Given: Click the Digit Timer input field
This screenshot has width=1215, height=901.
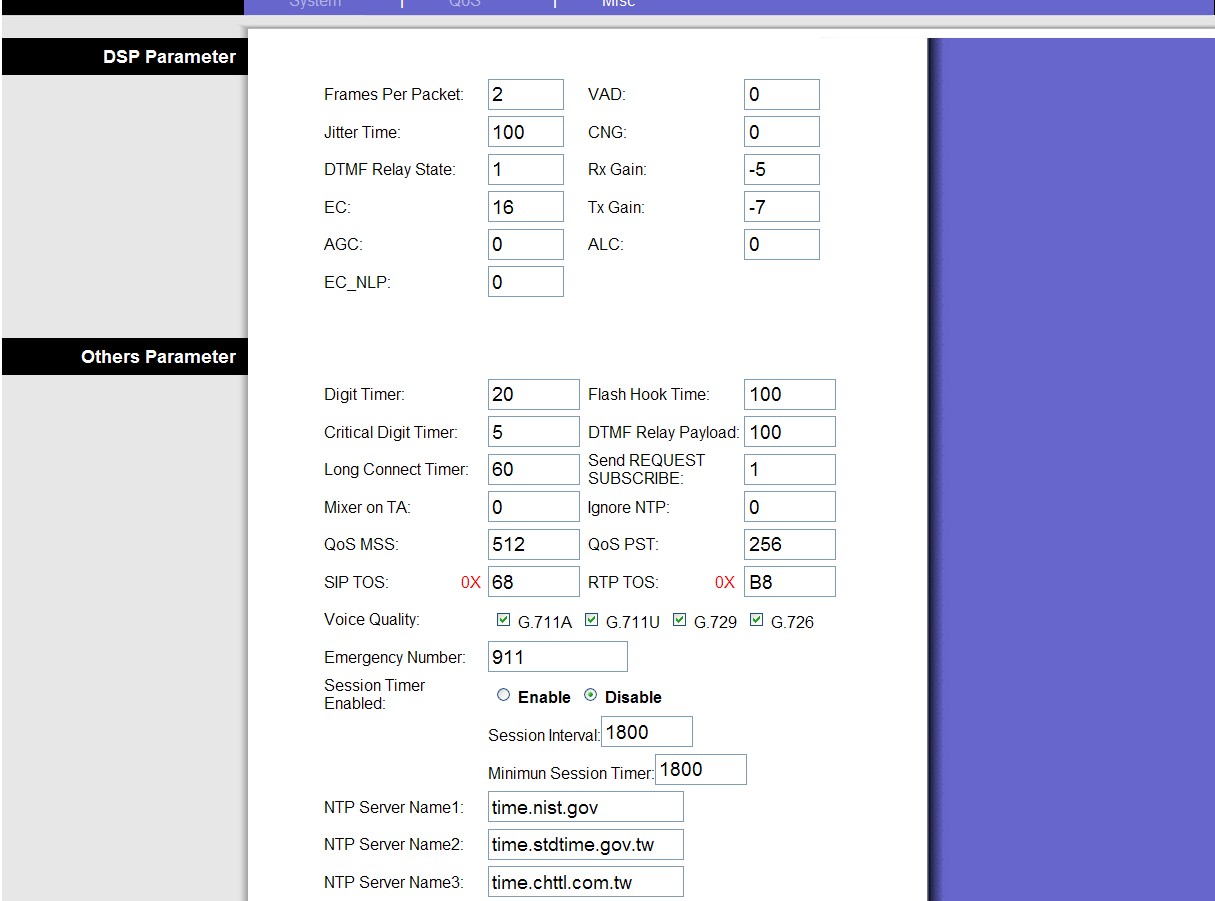Looking at the screenshot, I should pos(533,395).
